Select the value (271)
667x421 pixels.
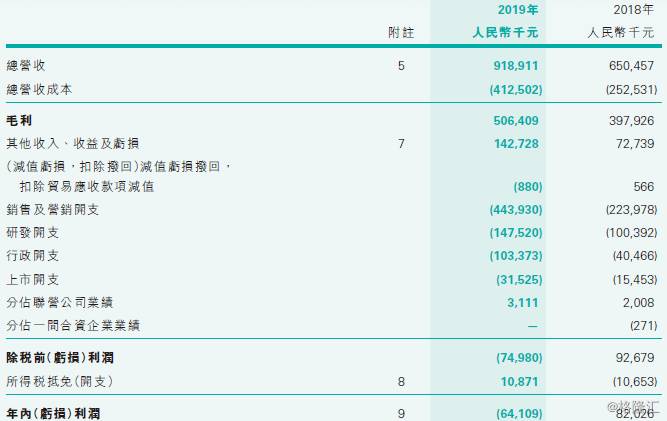coord(644,326)
